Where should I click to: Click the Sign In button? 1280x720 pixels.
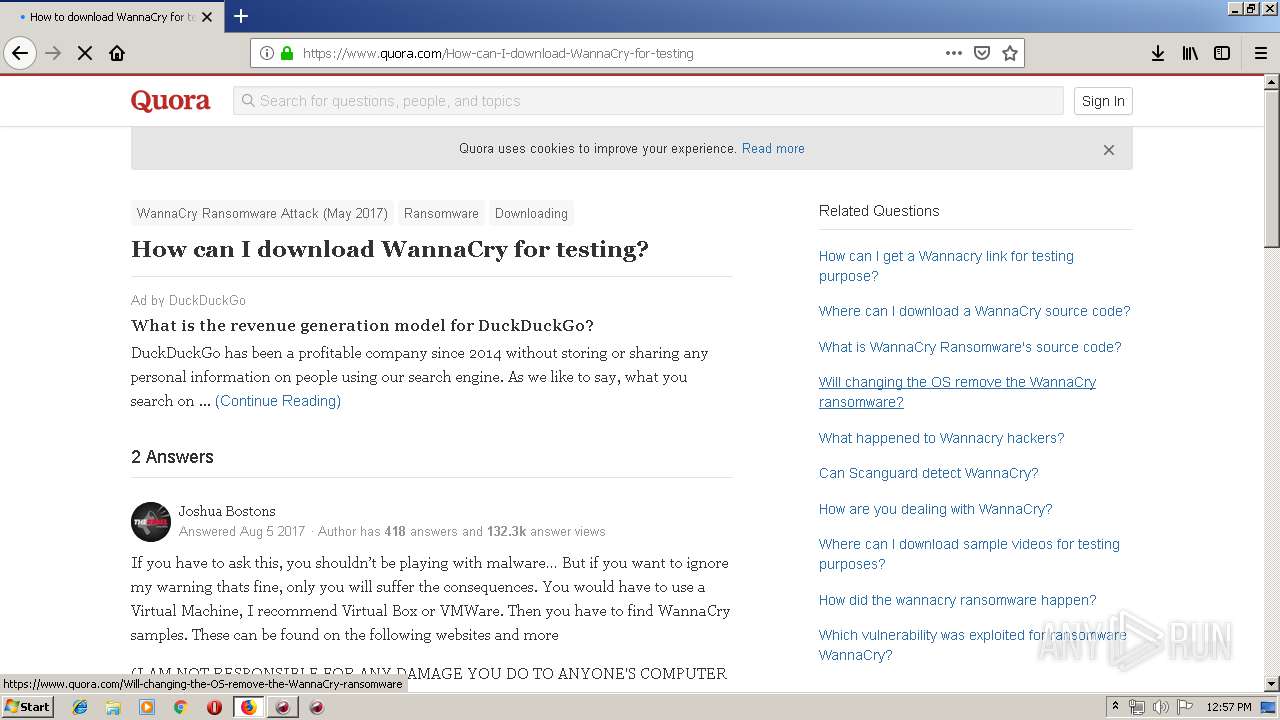[x=1103, y=101]
